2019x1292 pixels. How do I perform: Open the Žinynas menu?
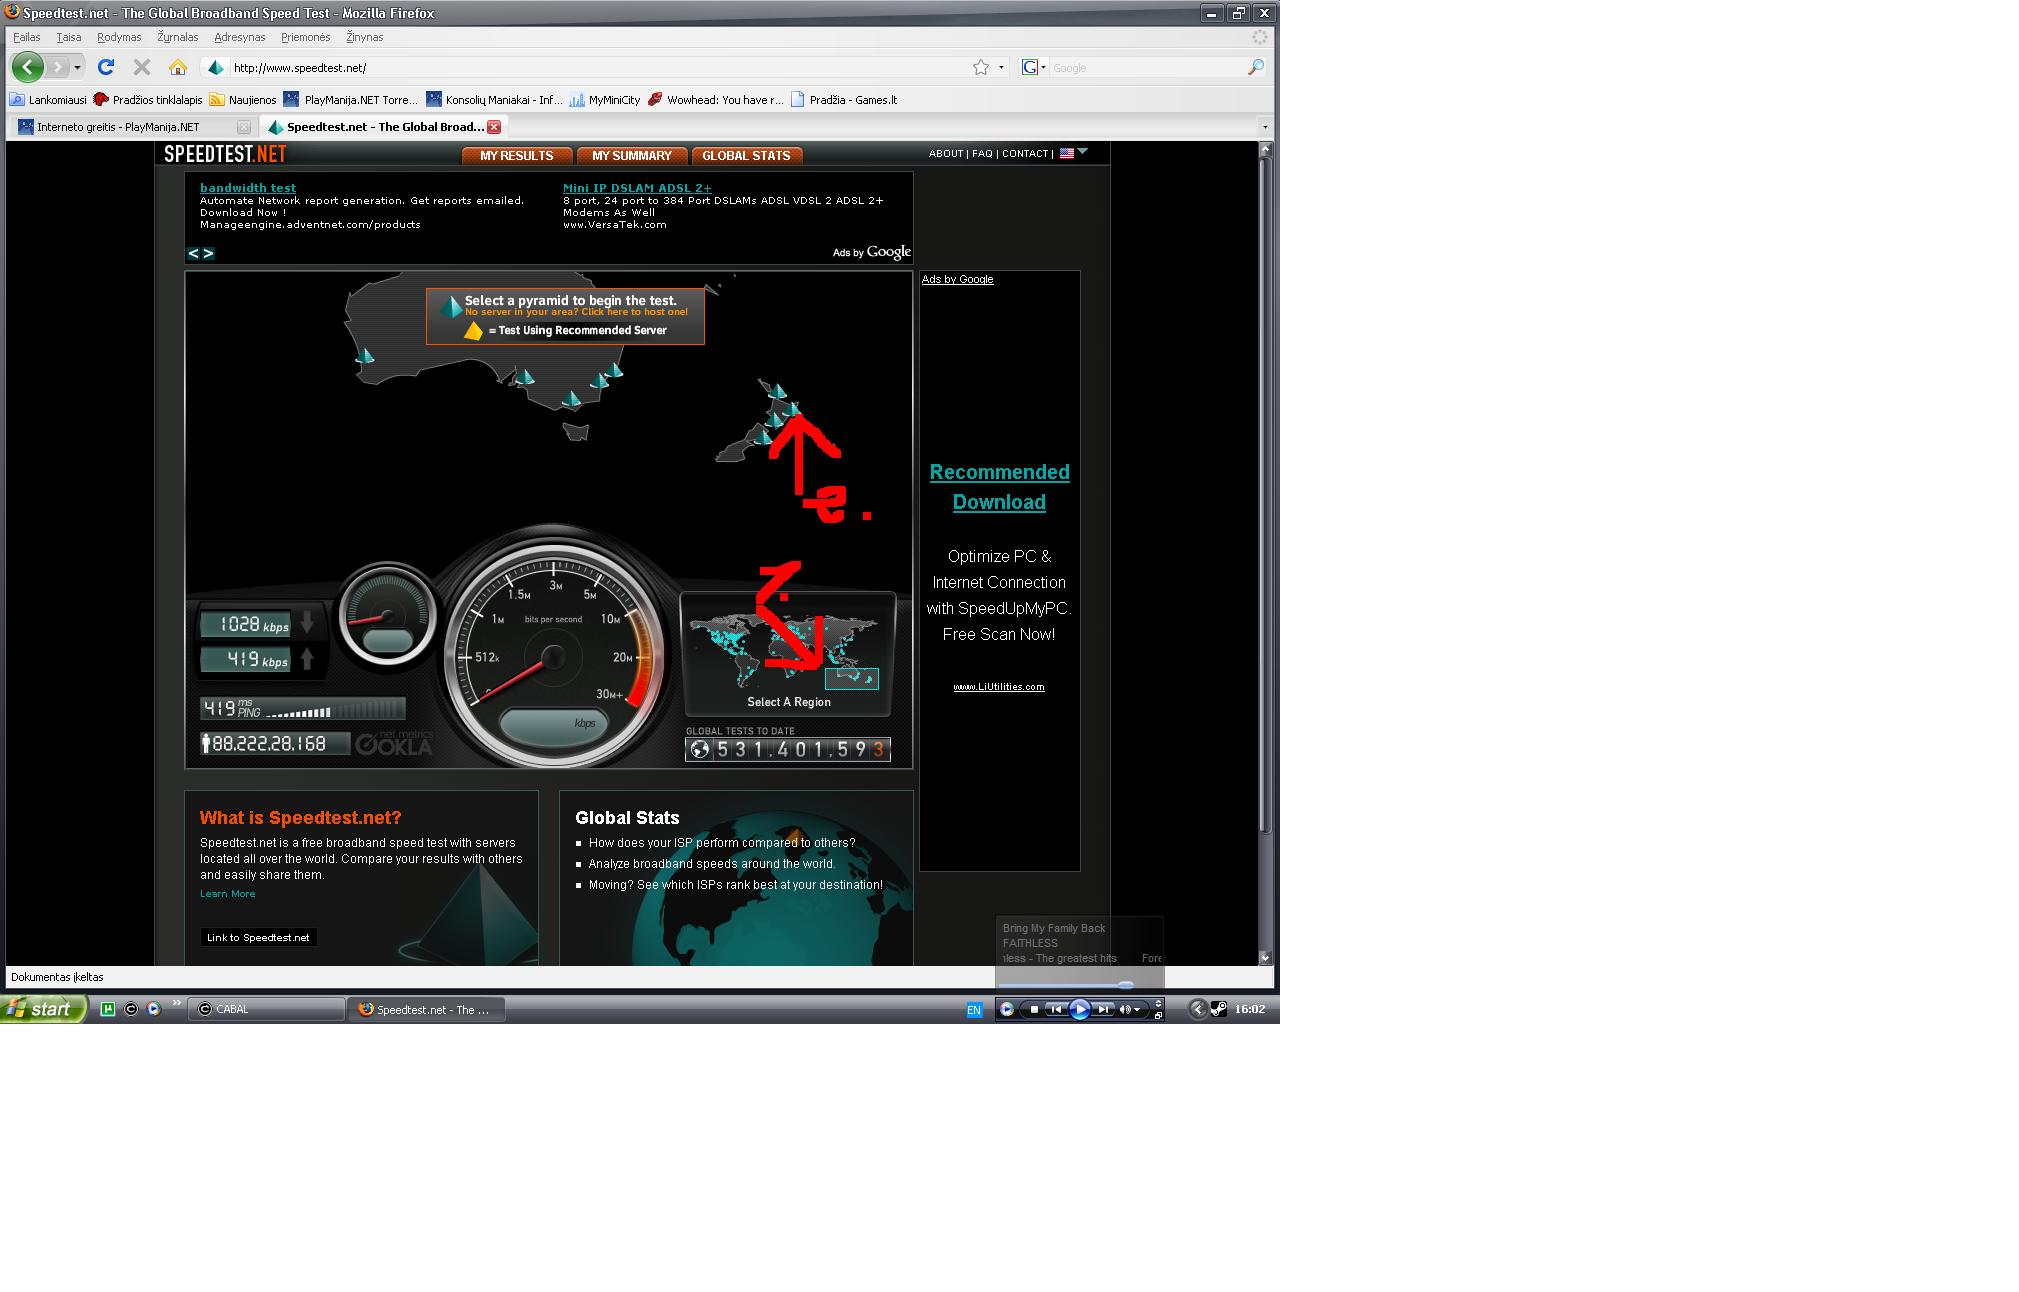tap(365, 37)
